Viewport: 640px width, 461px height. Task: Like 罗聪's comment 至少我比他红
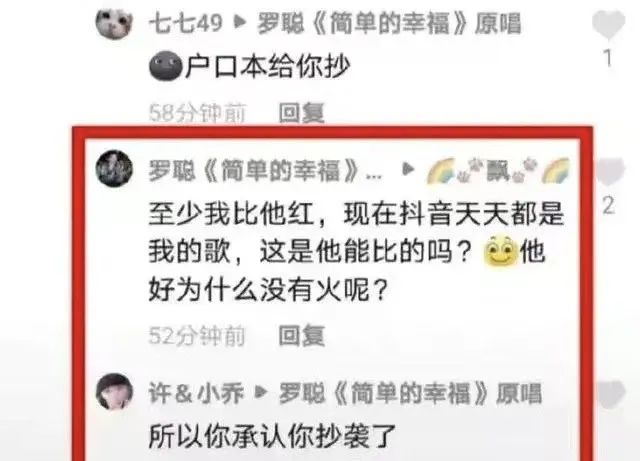click(x=610, y=171)
